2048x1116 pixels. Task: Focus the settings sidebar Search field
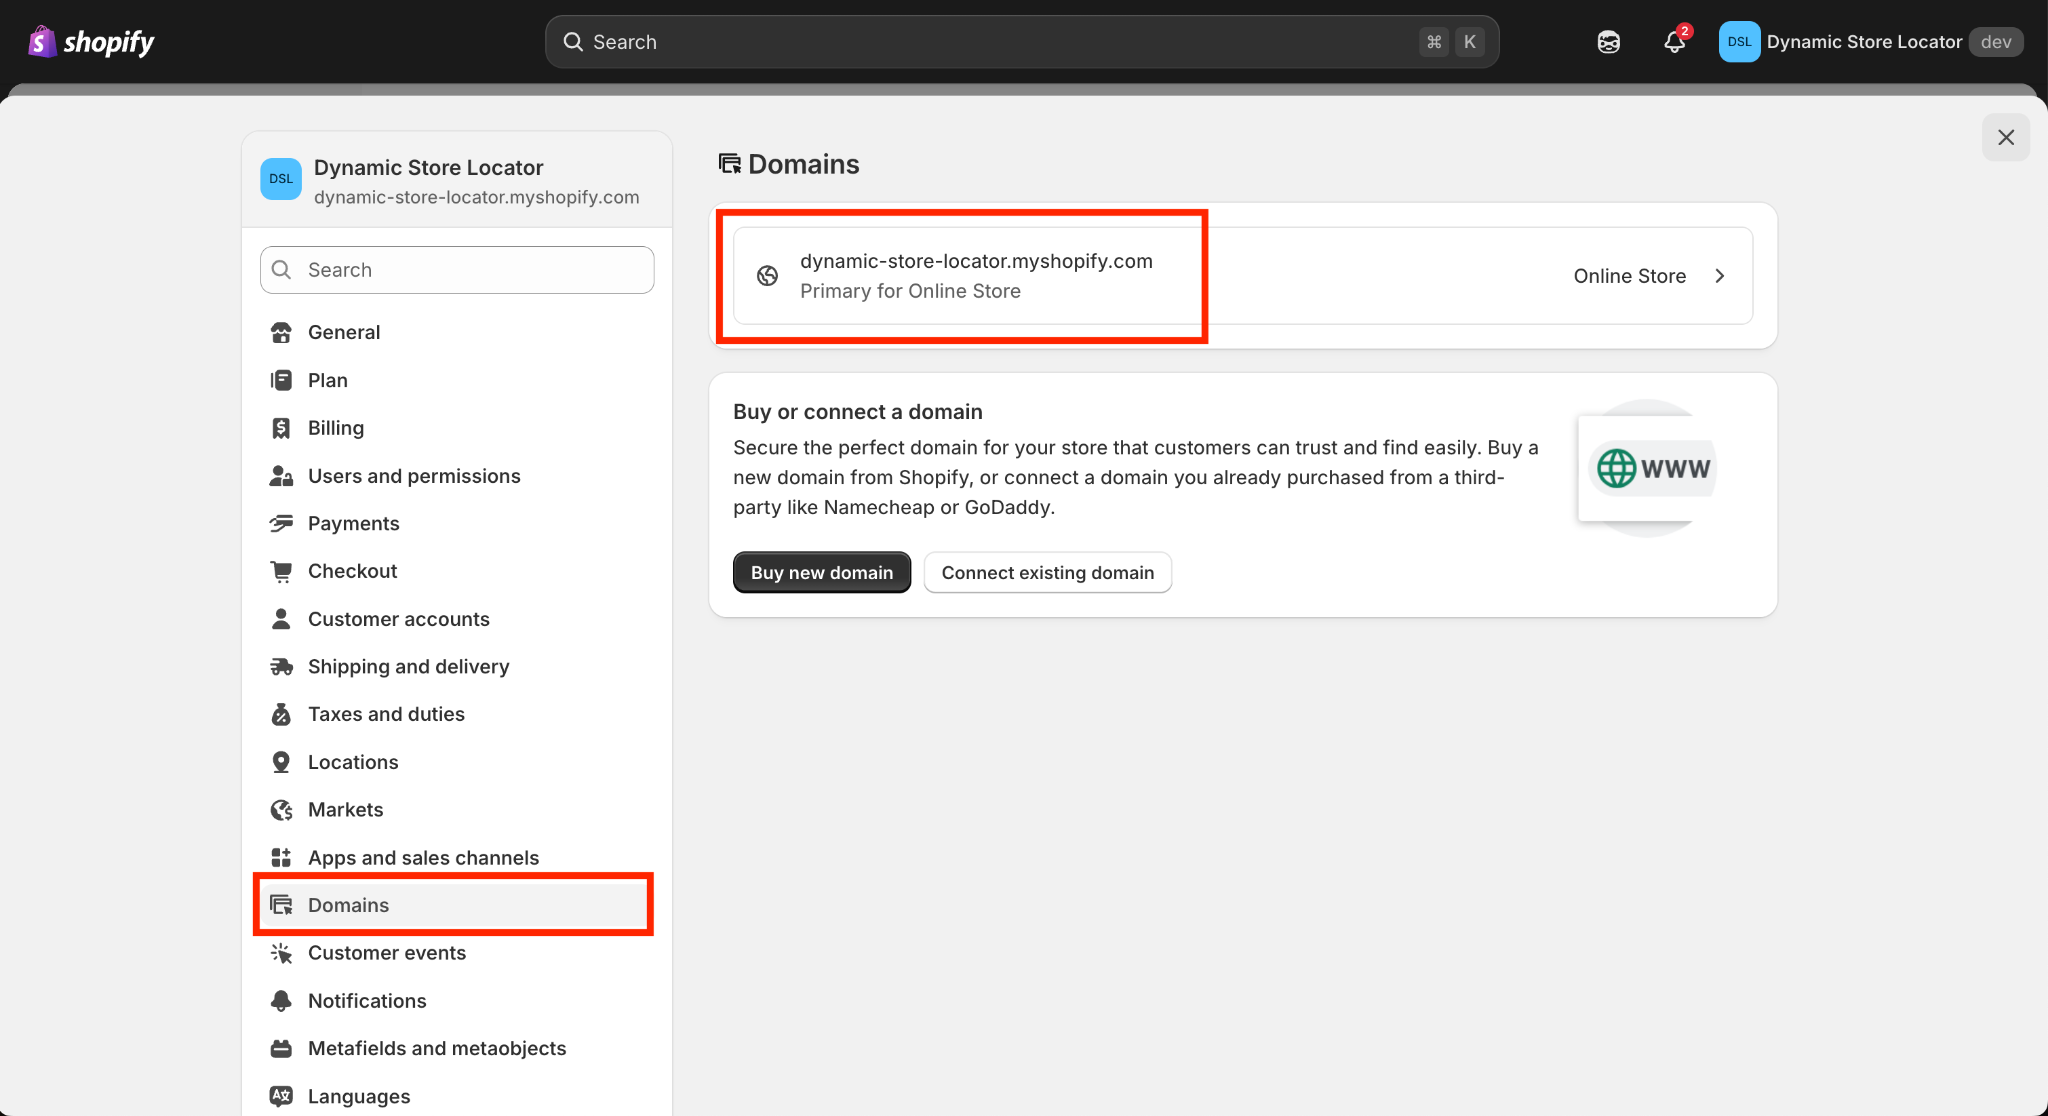(457, 270)
